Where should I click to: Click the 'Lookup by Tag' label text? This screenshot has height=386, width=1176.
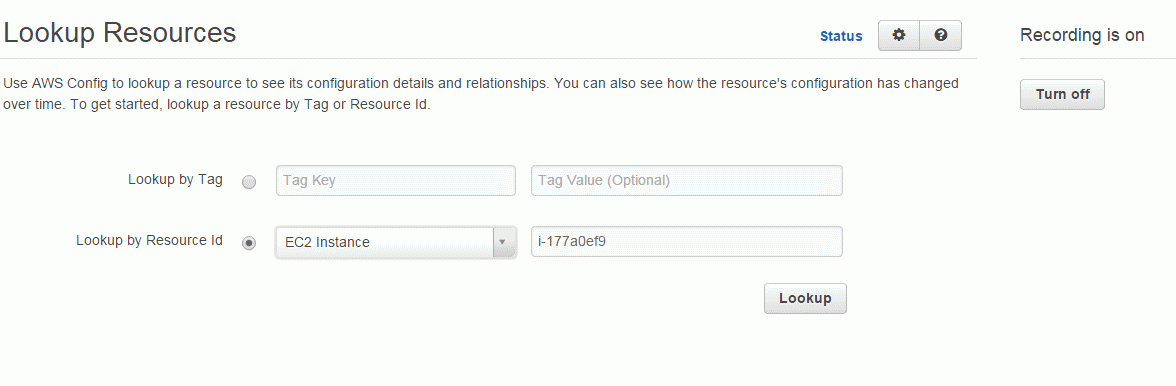[176, 180]
